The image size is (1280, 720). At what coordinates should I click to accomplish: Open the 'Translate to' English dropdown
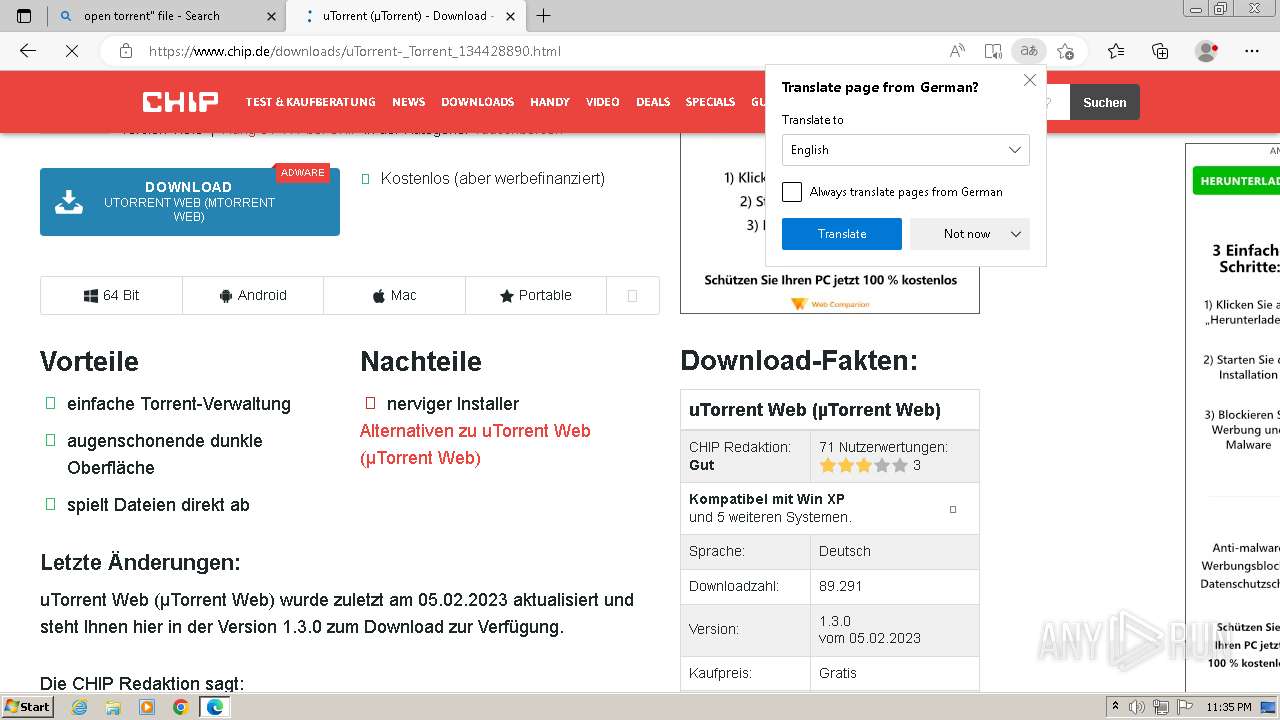click(906, 150)
